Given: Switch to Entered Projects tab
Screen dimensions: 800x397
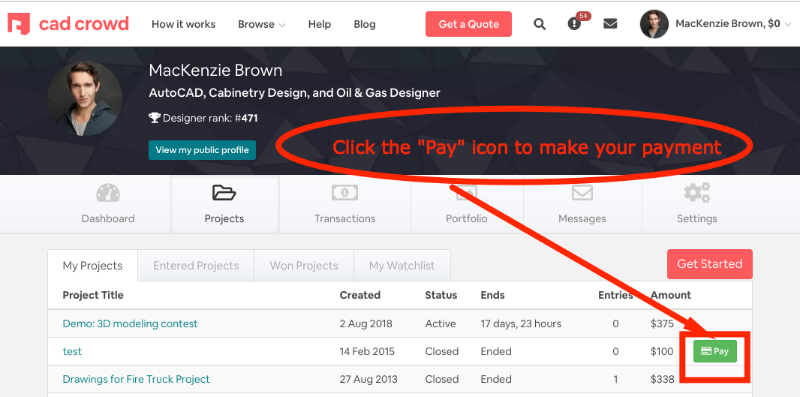Looking at the screenshot, I should pos(196,265).
